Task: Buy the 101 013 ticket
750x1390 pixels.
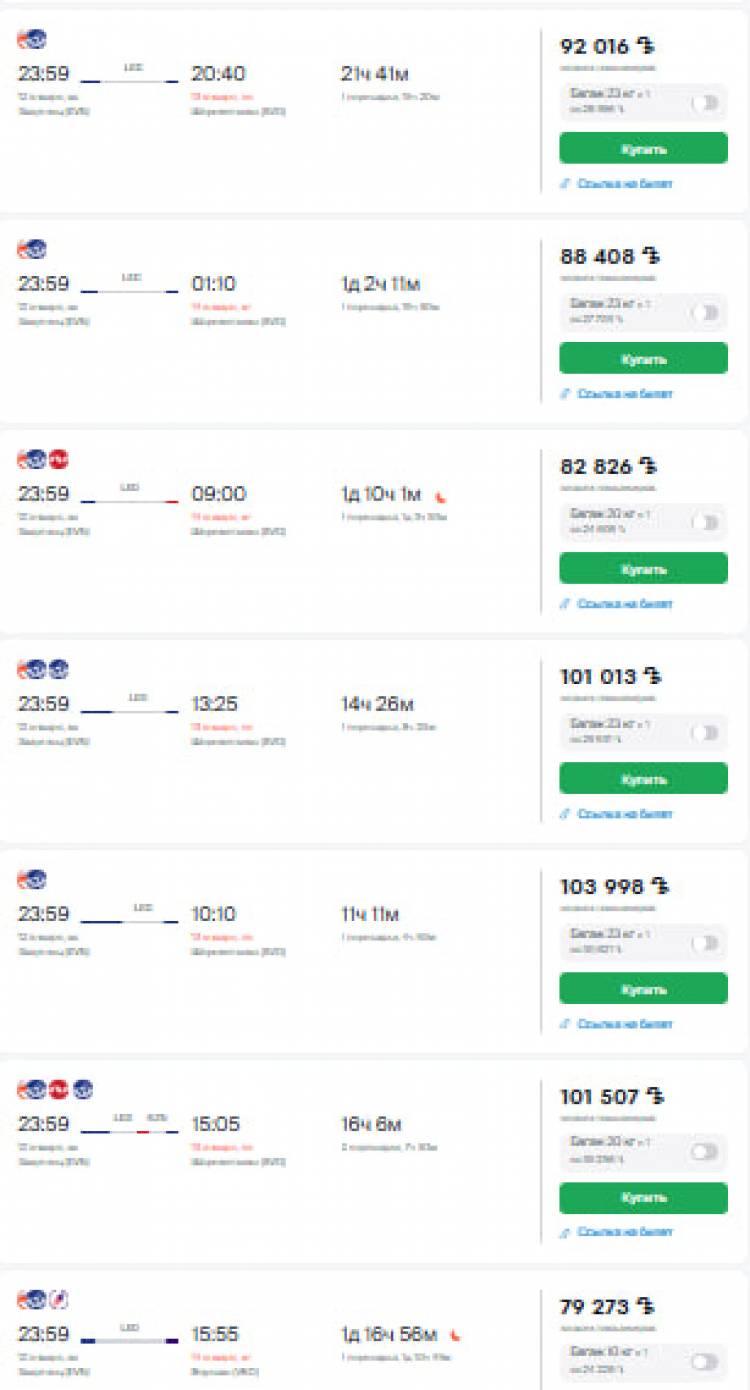Action: pyautogui.click(x=643, y=778)
